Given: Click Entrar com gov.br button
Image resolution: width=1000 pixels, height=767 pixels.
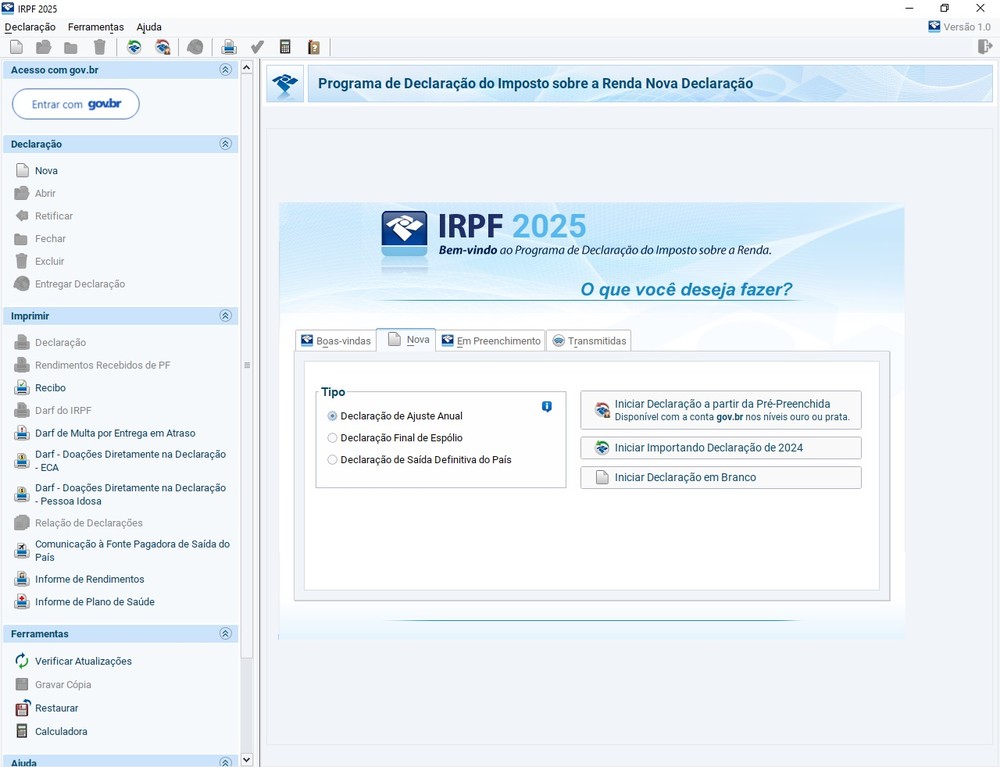Looking at the screenshot, I should tap(76, 104).
